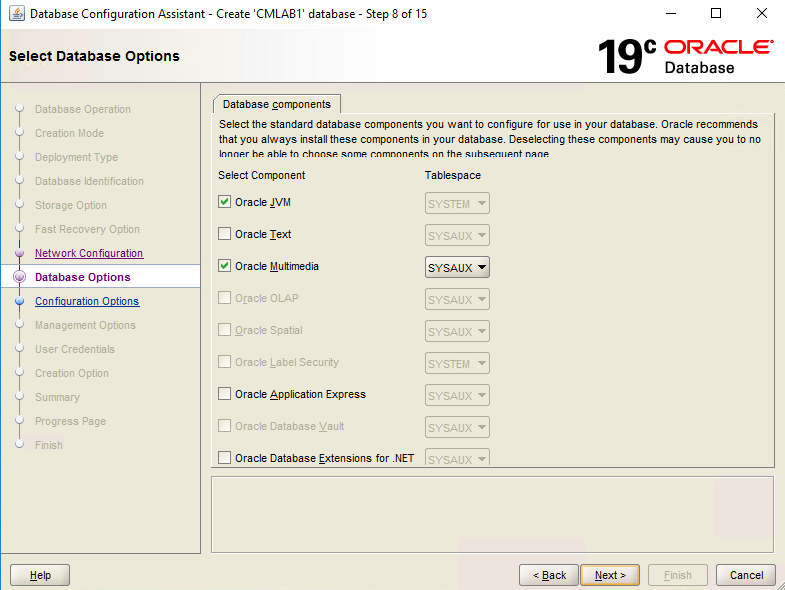Click the Creation Option step
Image resolution: width=785 pixels, height=590 pixels.
click(72, 373)
